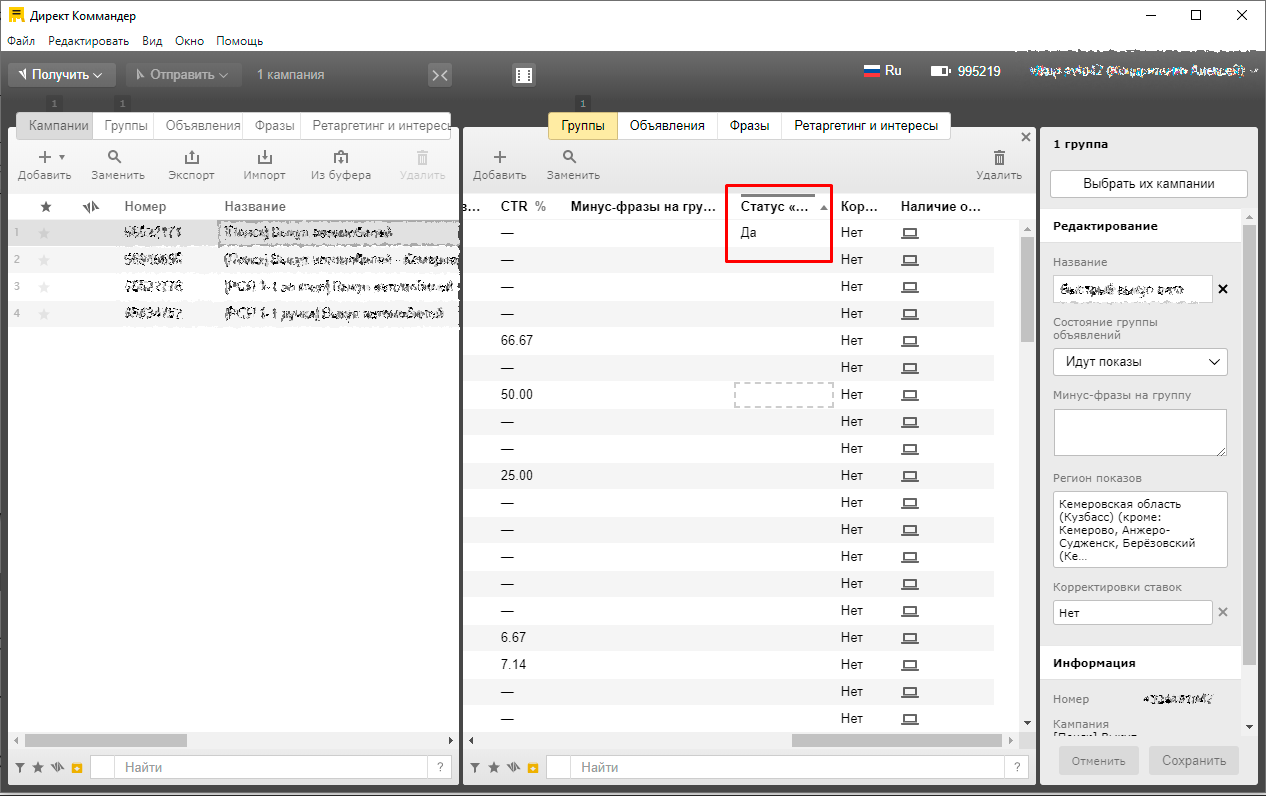The image size is (1266, 796).
Task: Click the 'Минус-фразы на группу' text field
Action: tap(1139, 432)
